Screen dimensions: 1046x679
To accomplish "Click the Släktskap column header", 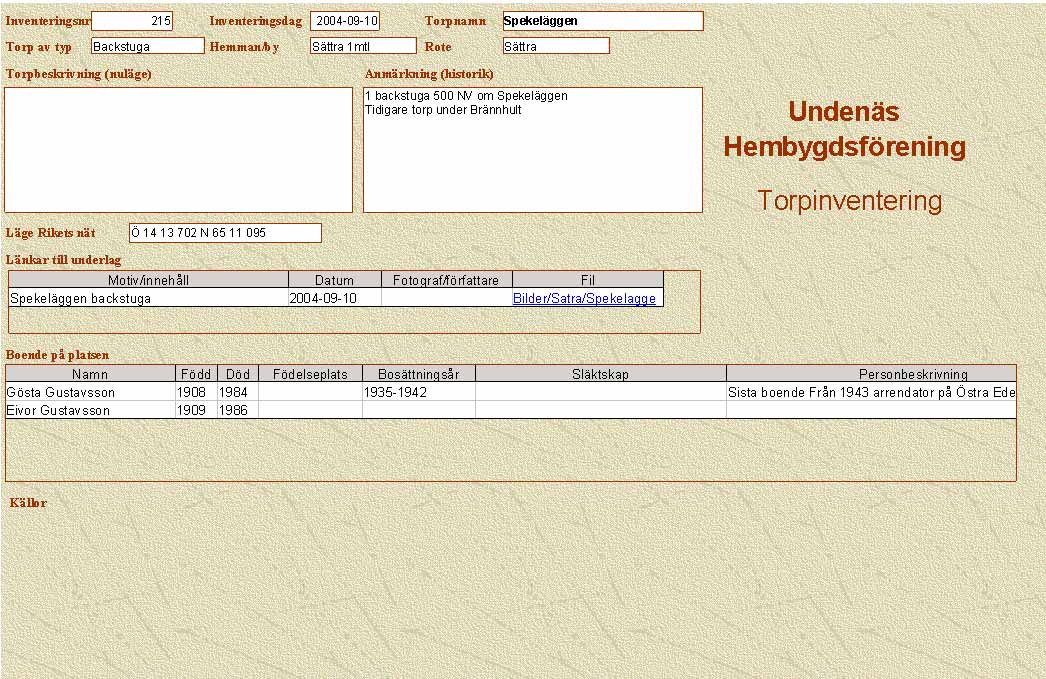I will [600, 374].
